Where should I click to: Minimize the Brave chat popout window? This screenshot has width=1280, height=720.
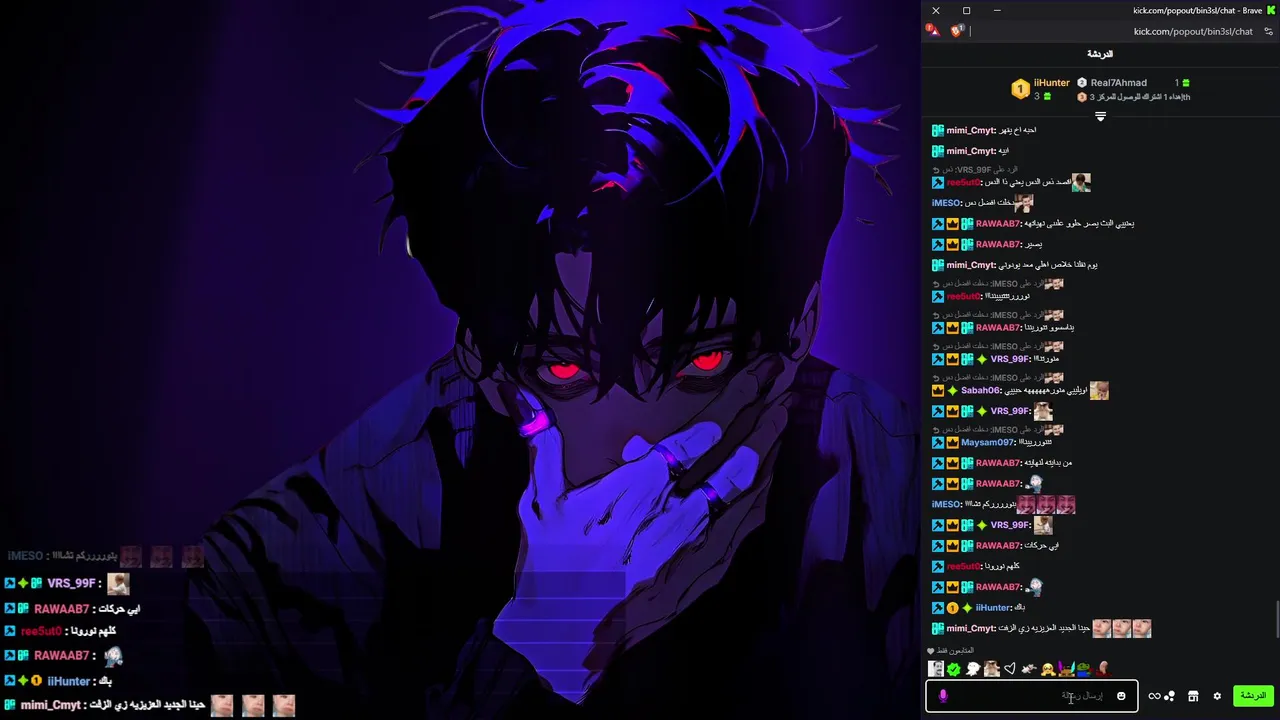click(x=997, y=10)
